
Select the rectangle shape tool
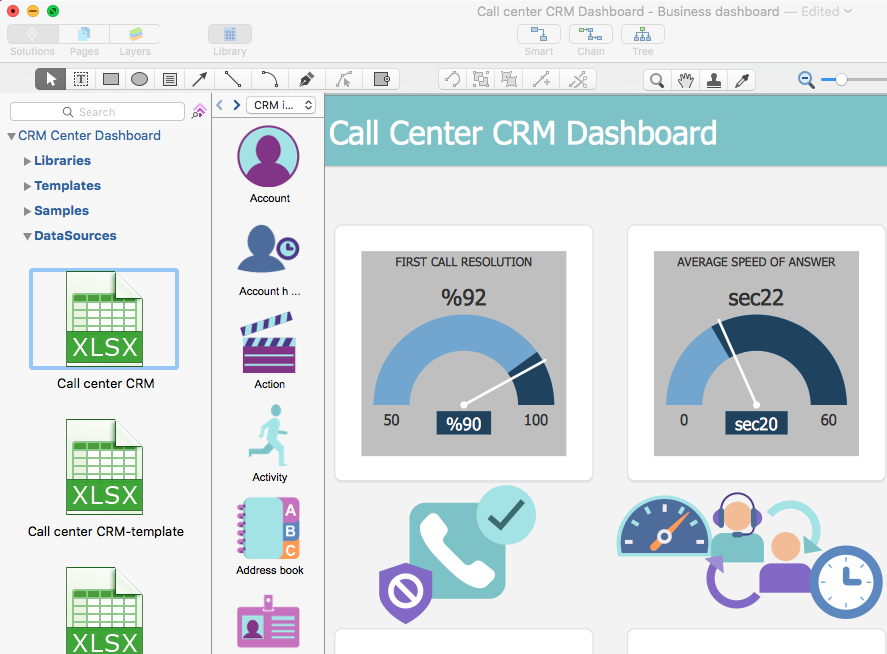tap(111, 79)
